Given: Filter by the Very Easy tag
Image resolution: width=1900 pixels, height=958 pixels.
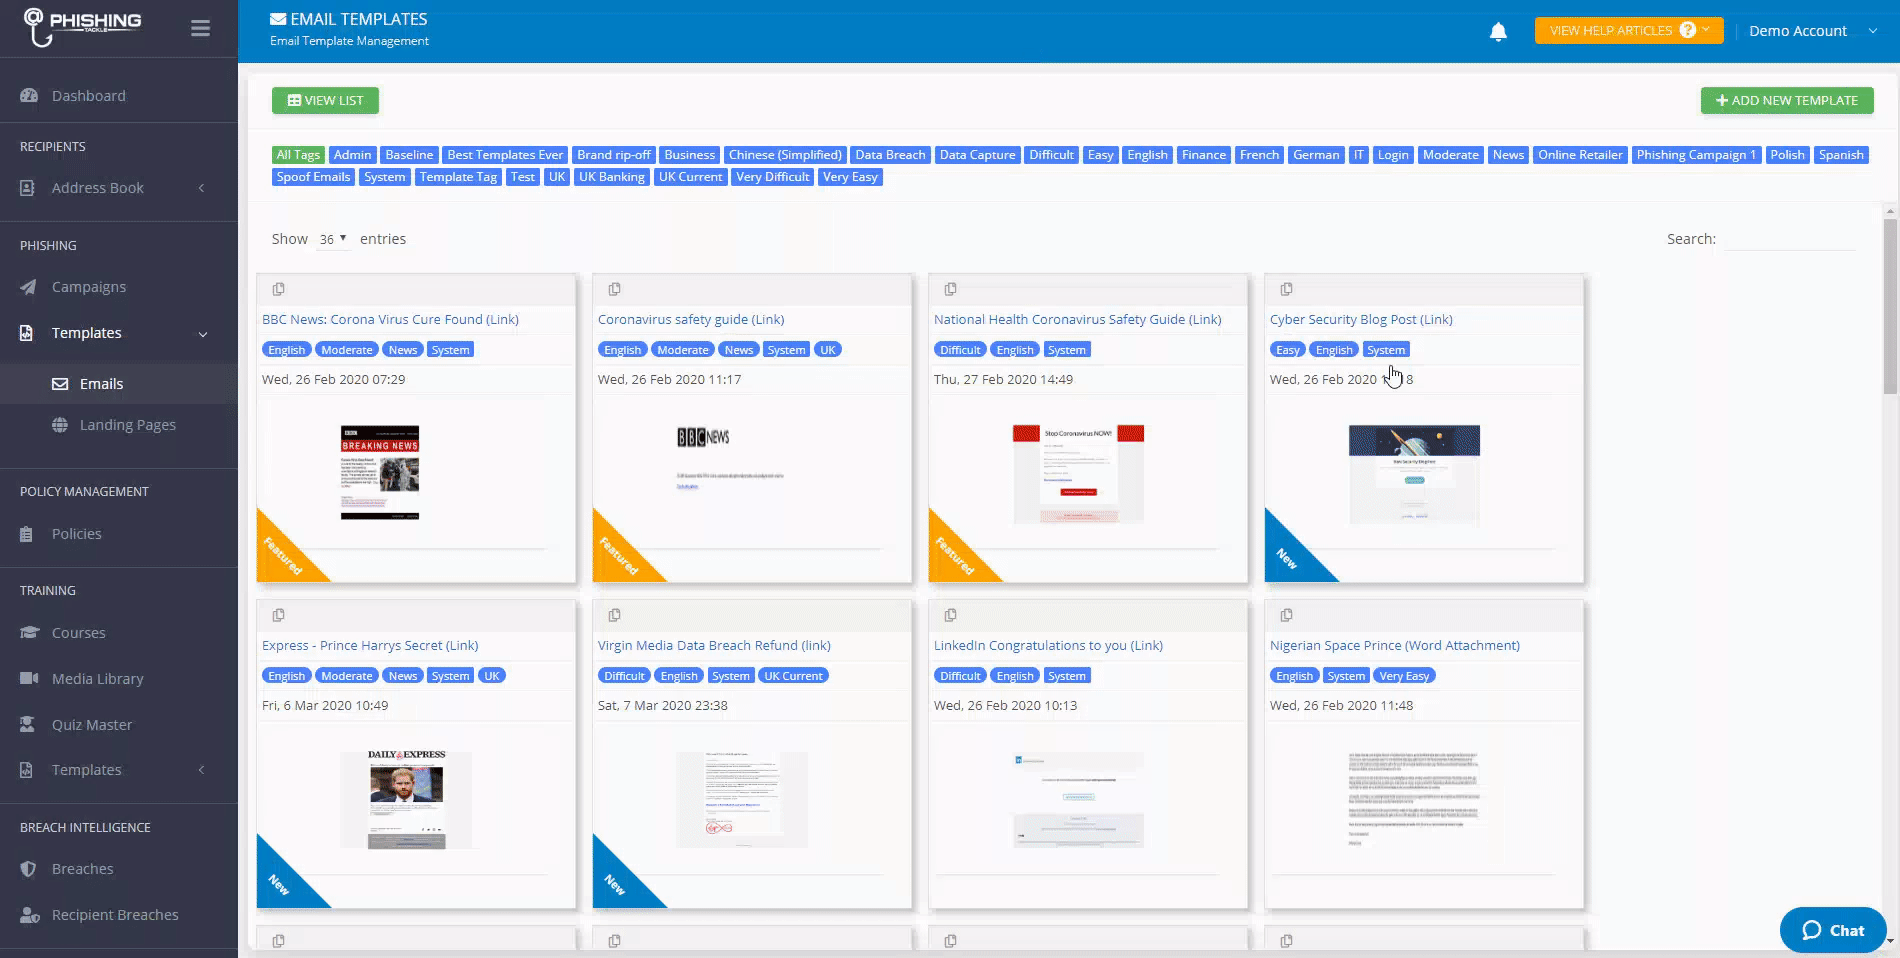Looking at the screenshot, I should pos(850,177).
